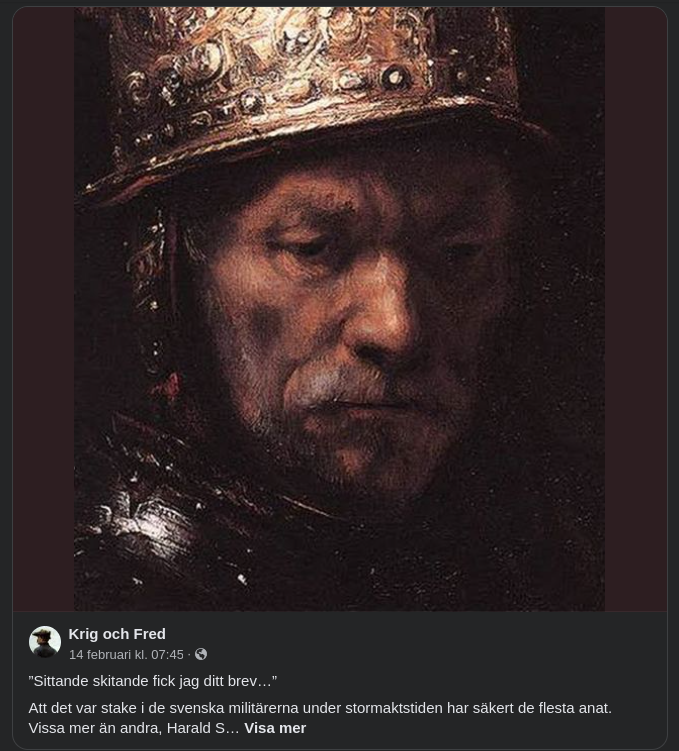Open the painting of the helmeted man
Image resolution: width=679 pixels, height=751 pixels.
click(339, 309)
